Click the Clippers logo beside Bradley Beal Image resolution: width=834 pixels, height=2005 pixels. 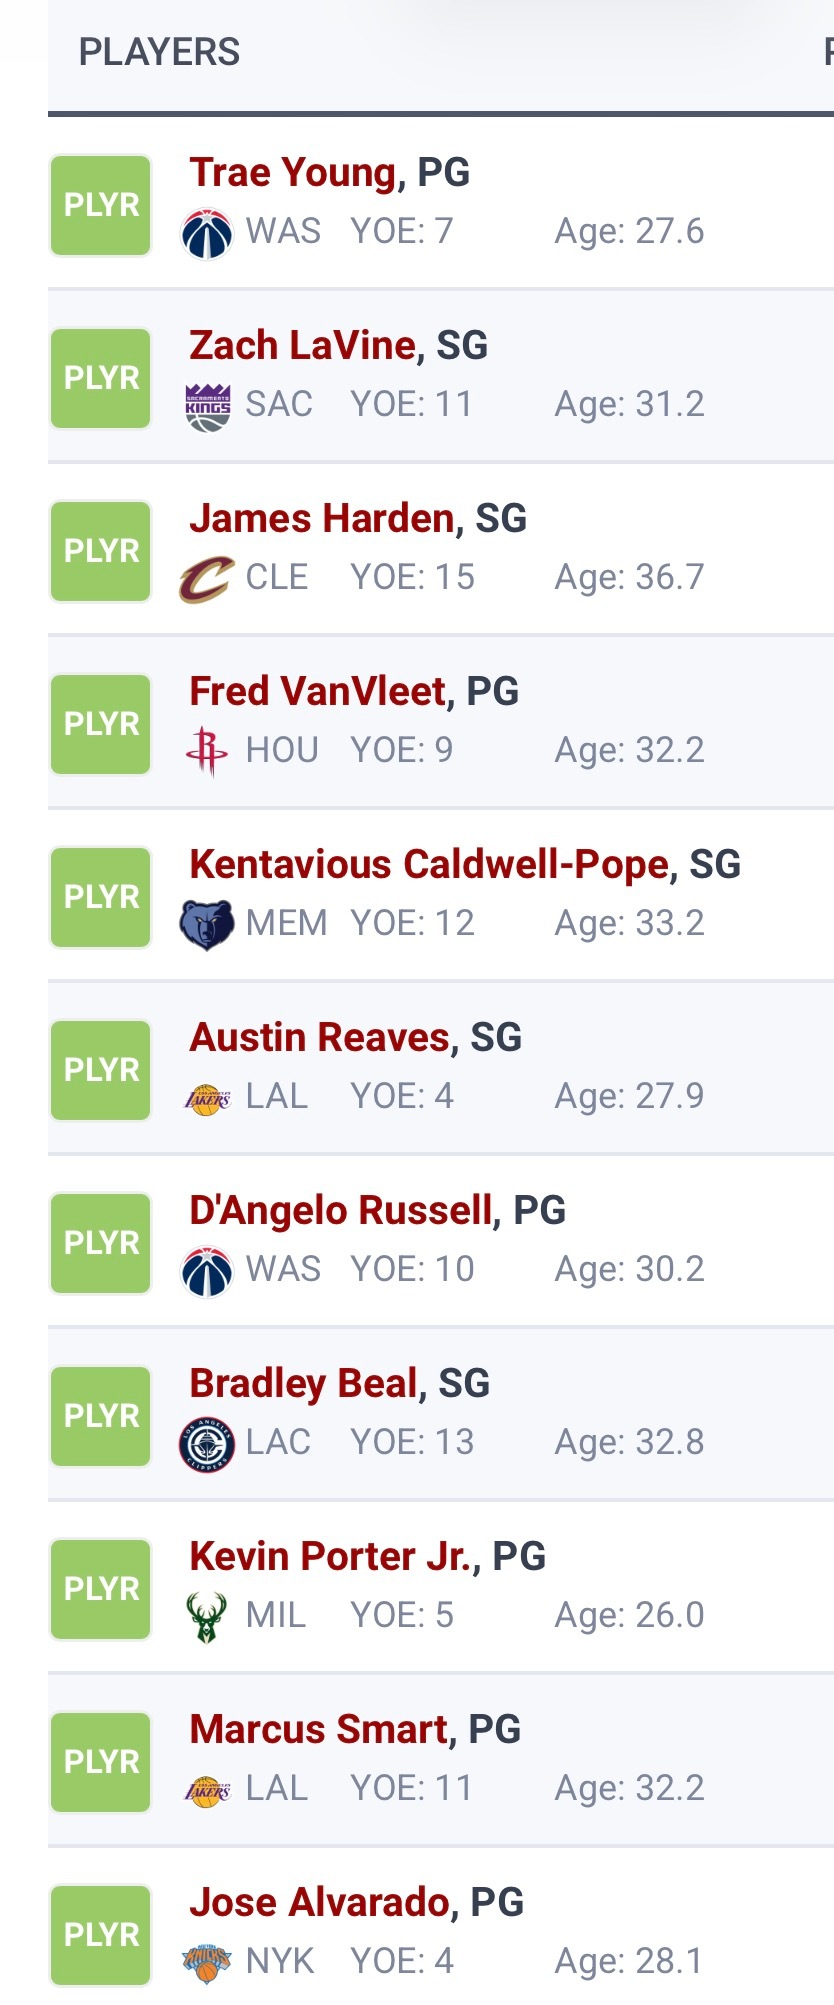[207, 1444]
